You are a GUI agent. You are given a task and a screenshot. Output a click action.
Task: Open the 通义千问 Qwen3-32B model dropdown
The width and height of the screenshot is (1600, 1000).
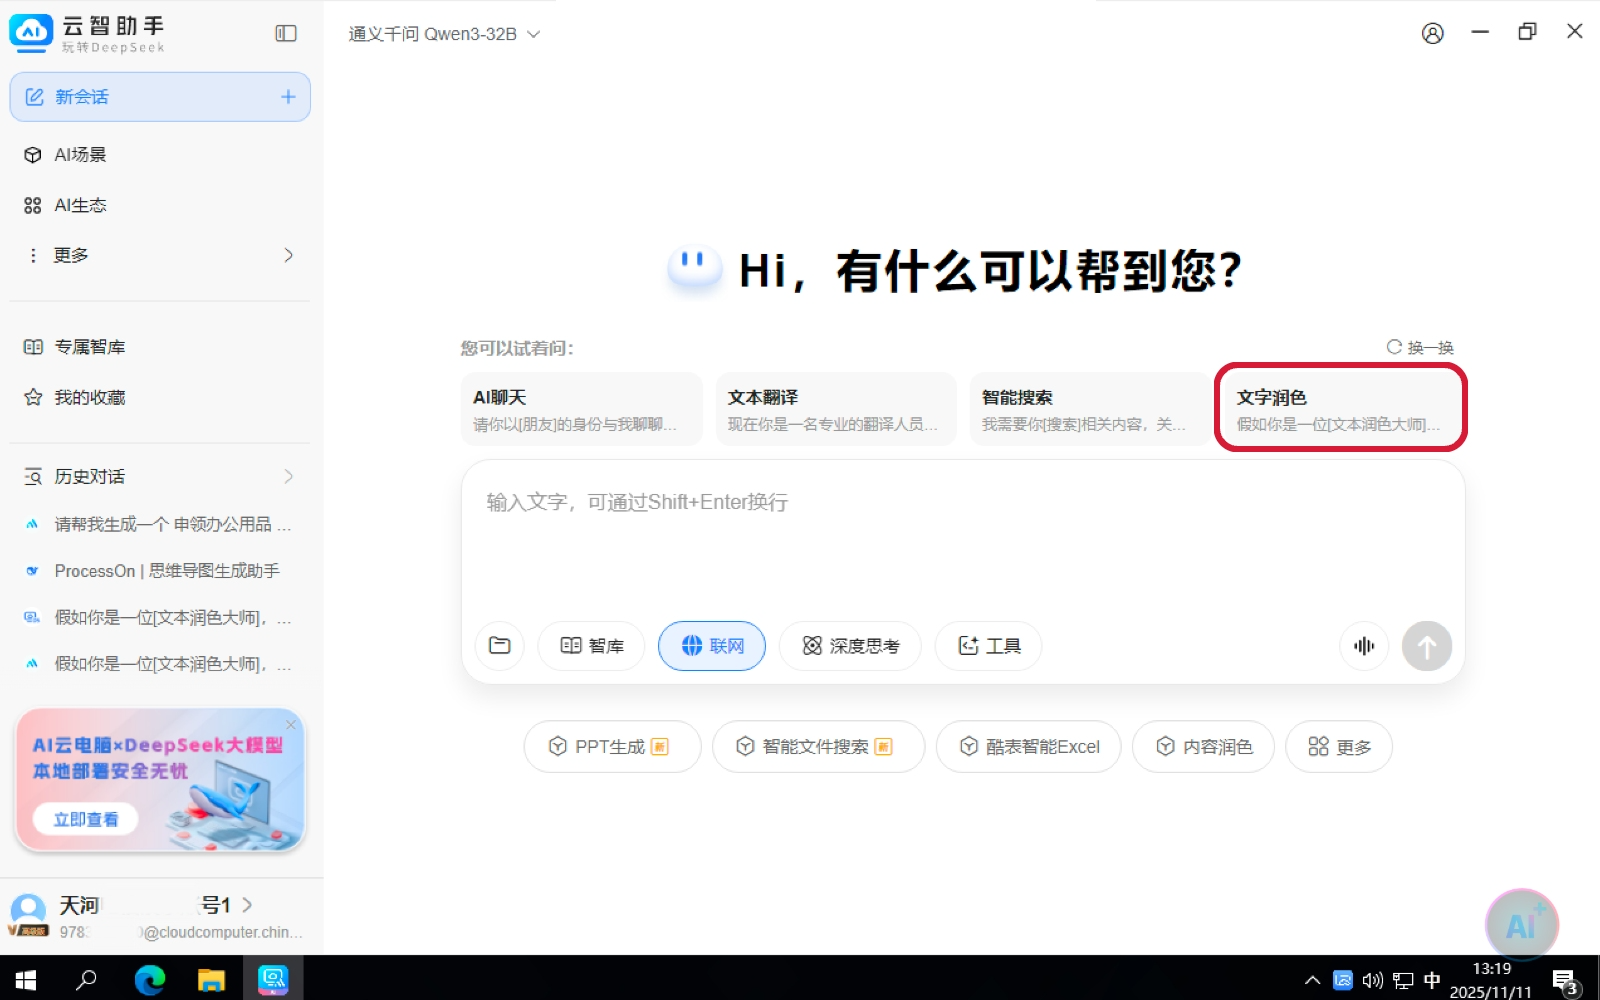tap(444, 34)
